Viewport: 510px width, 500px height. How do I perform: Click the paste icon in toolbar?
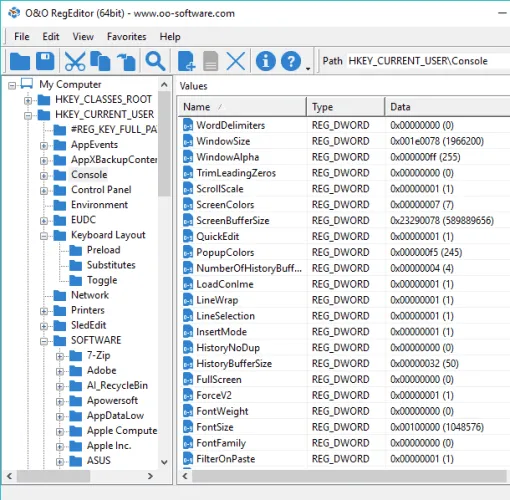[x=126, y=62]
